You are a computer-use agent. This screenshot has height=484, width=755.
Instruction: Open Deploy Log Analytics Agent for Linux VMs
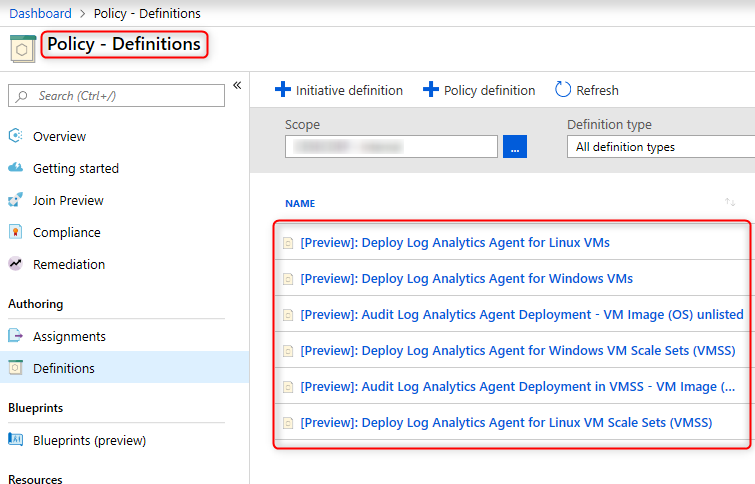click(x=455, y=243)
